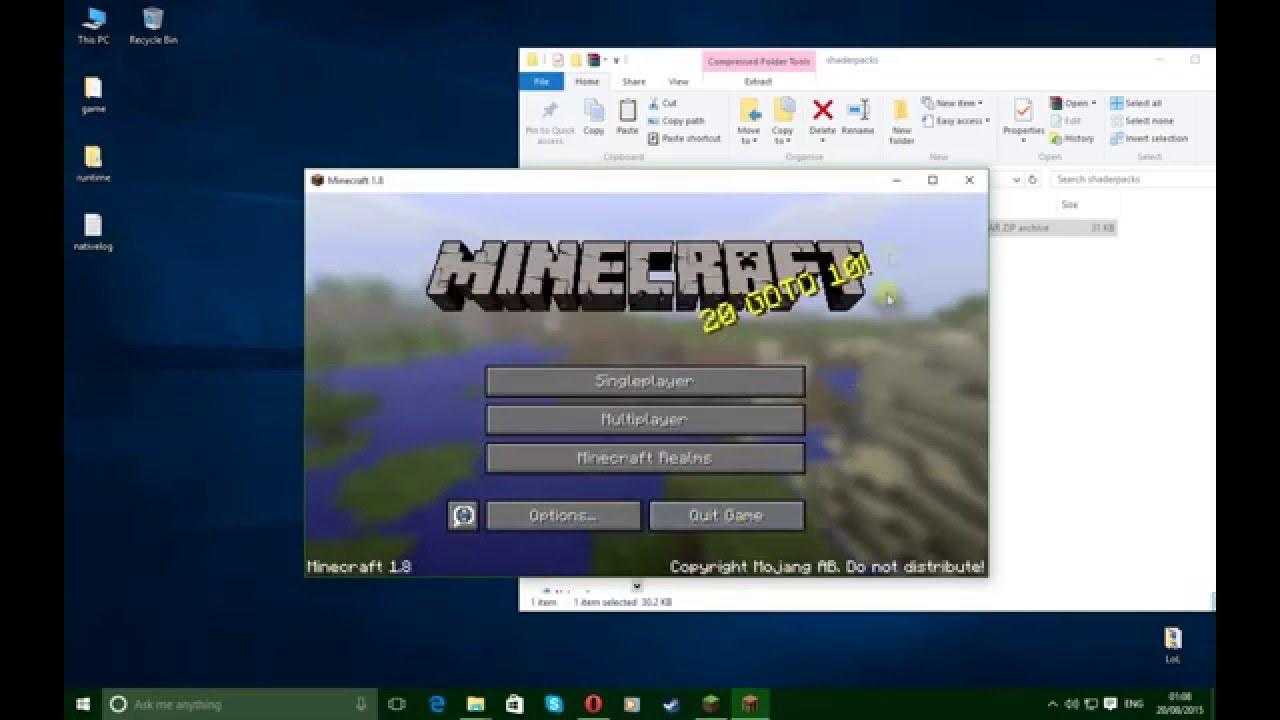The image size is (1280, 720).
Task: Open the clock showing 01:08
Action: point(1181,703)
